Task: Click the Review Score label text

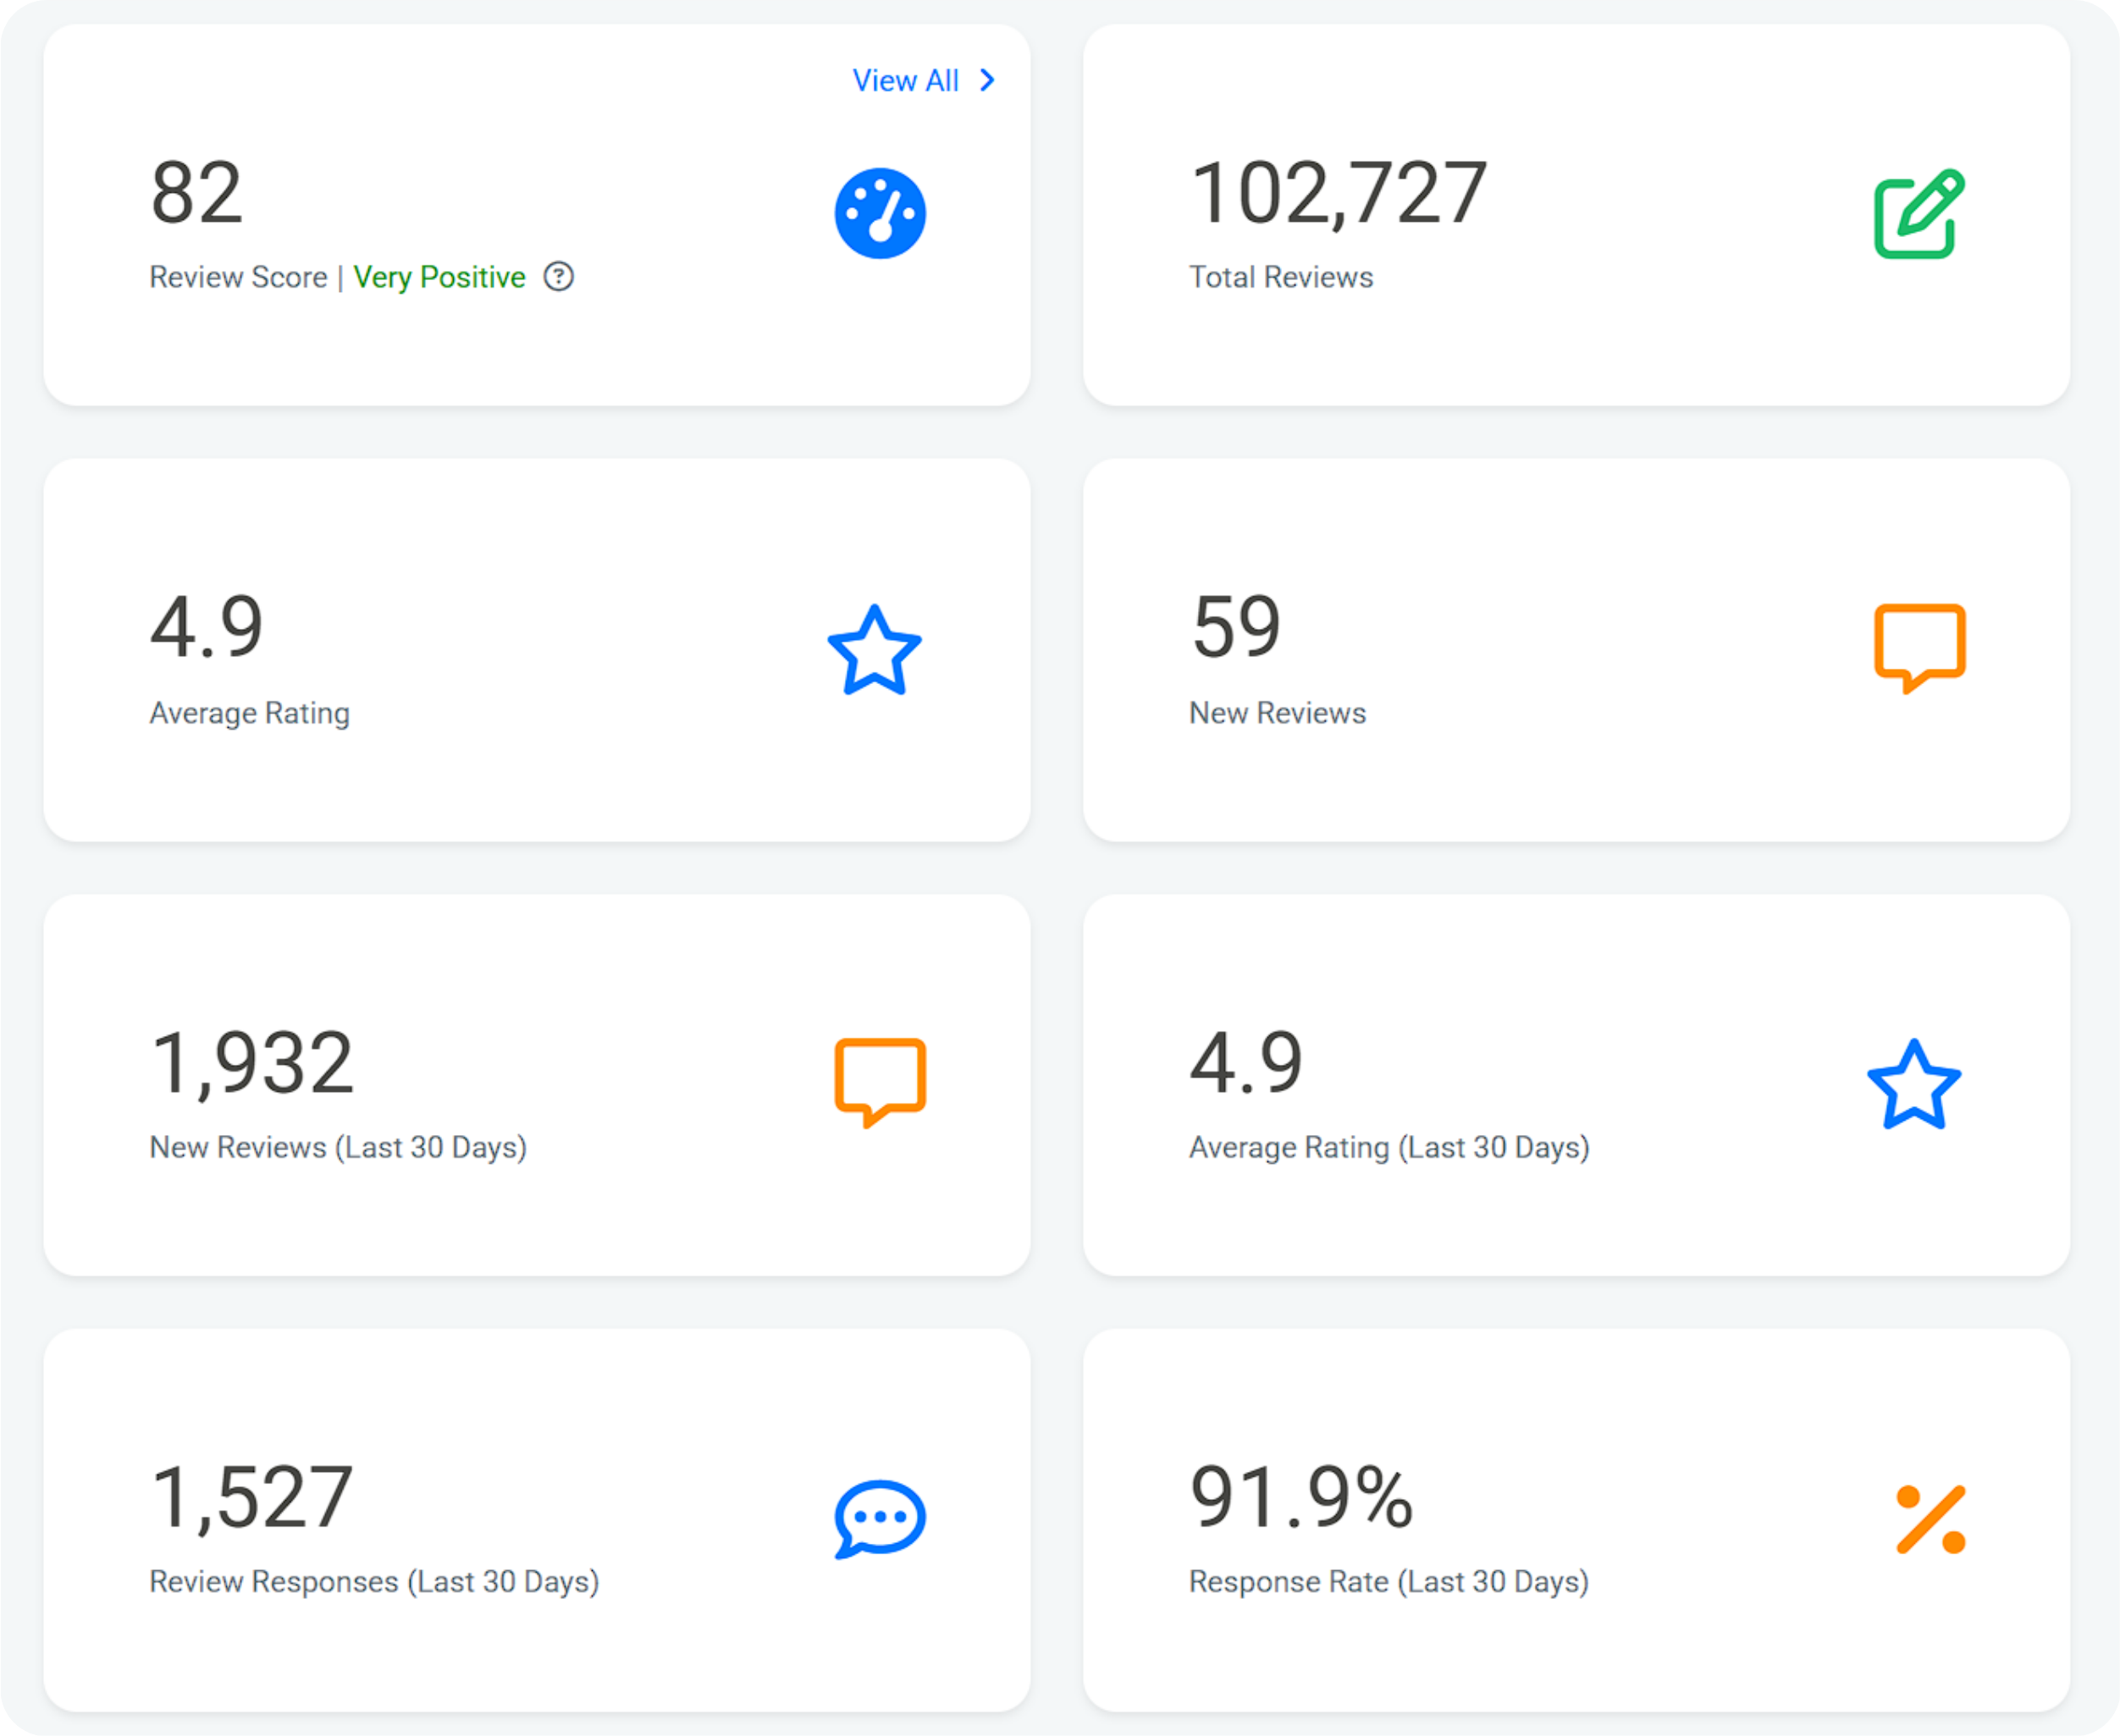Action: pos(238,277)
